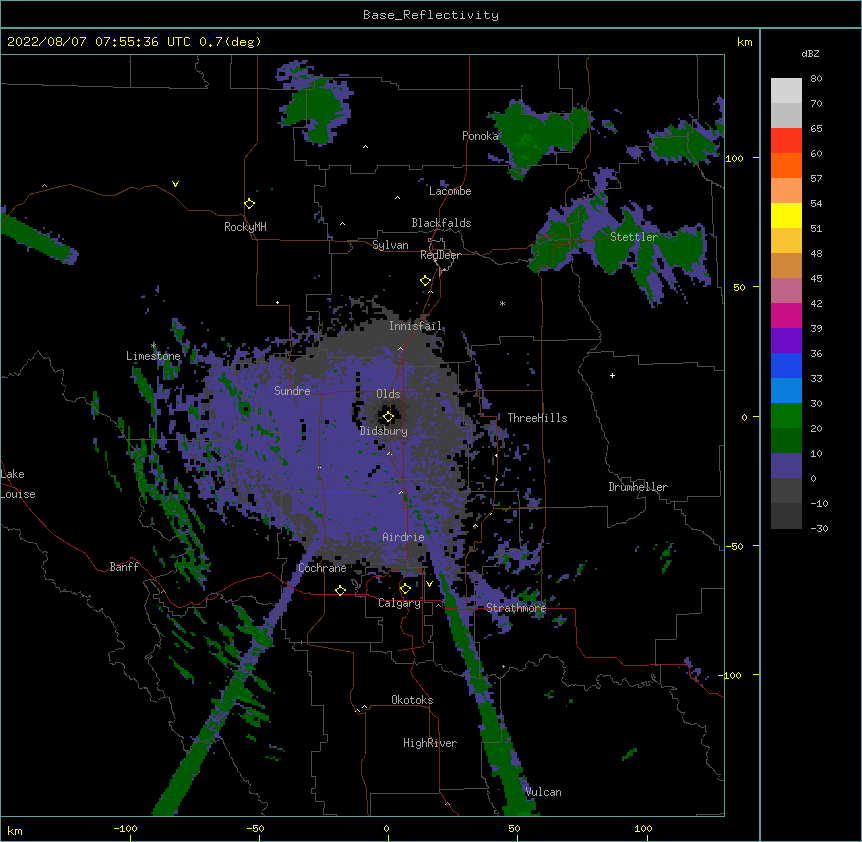This screenshot has width=862, height=842.
Task: Pick the light blue 30-33 dBZ band
Action: 786,391
